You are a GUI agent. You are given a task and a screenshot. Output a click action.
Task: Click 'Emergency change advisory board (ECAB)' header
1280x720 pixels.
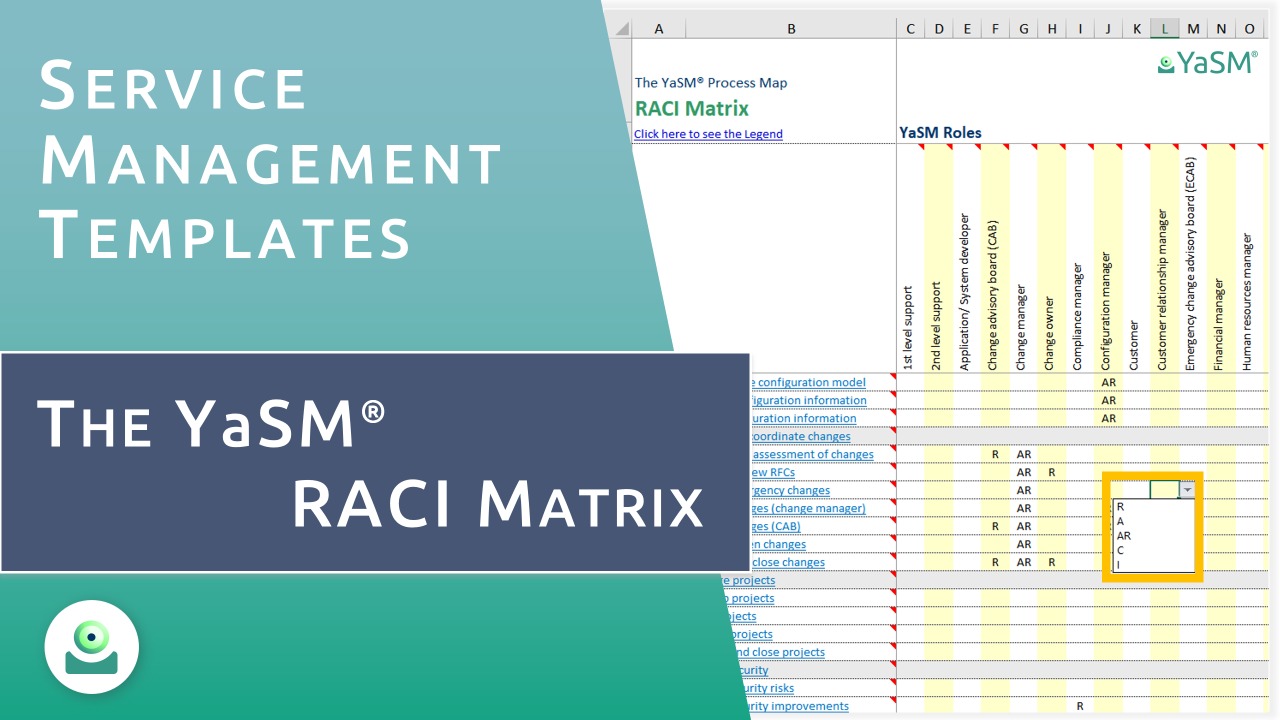coord(1191,264)
